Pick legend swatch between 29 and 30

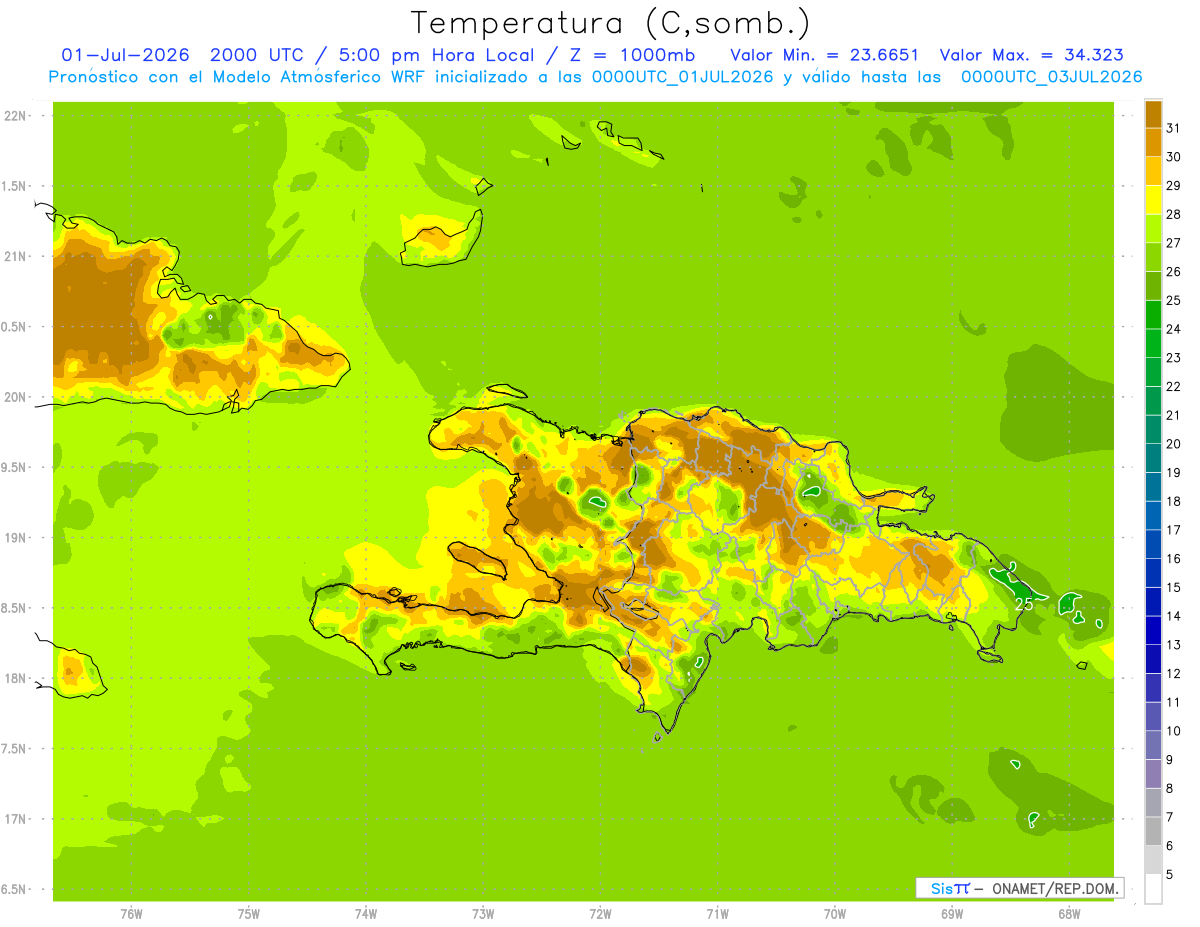coord(1153,170)
